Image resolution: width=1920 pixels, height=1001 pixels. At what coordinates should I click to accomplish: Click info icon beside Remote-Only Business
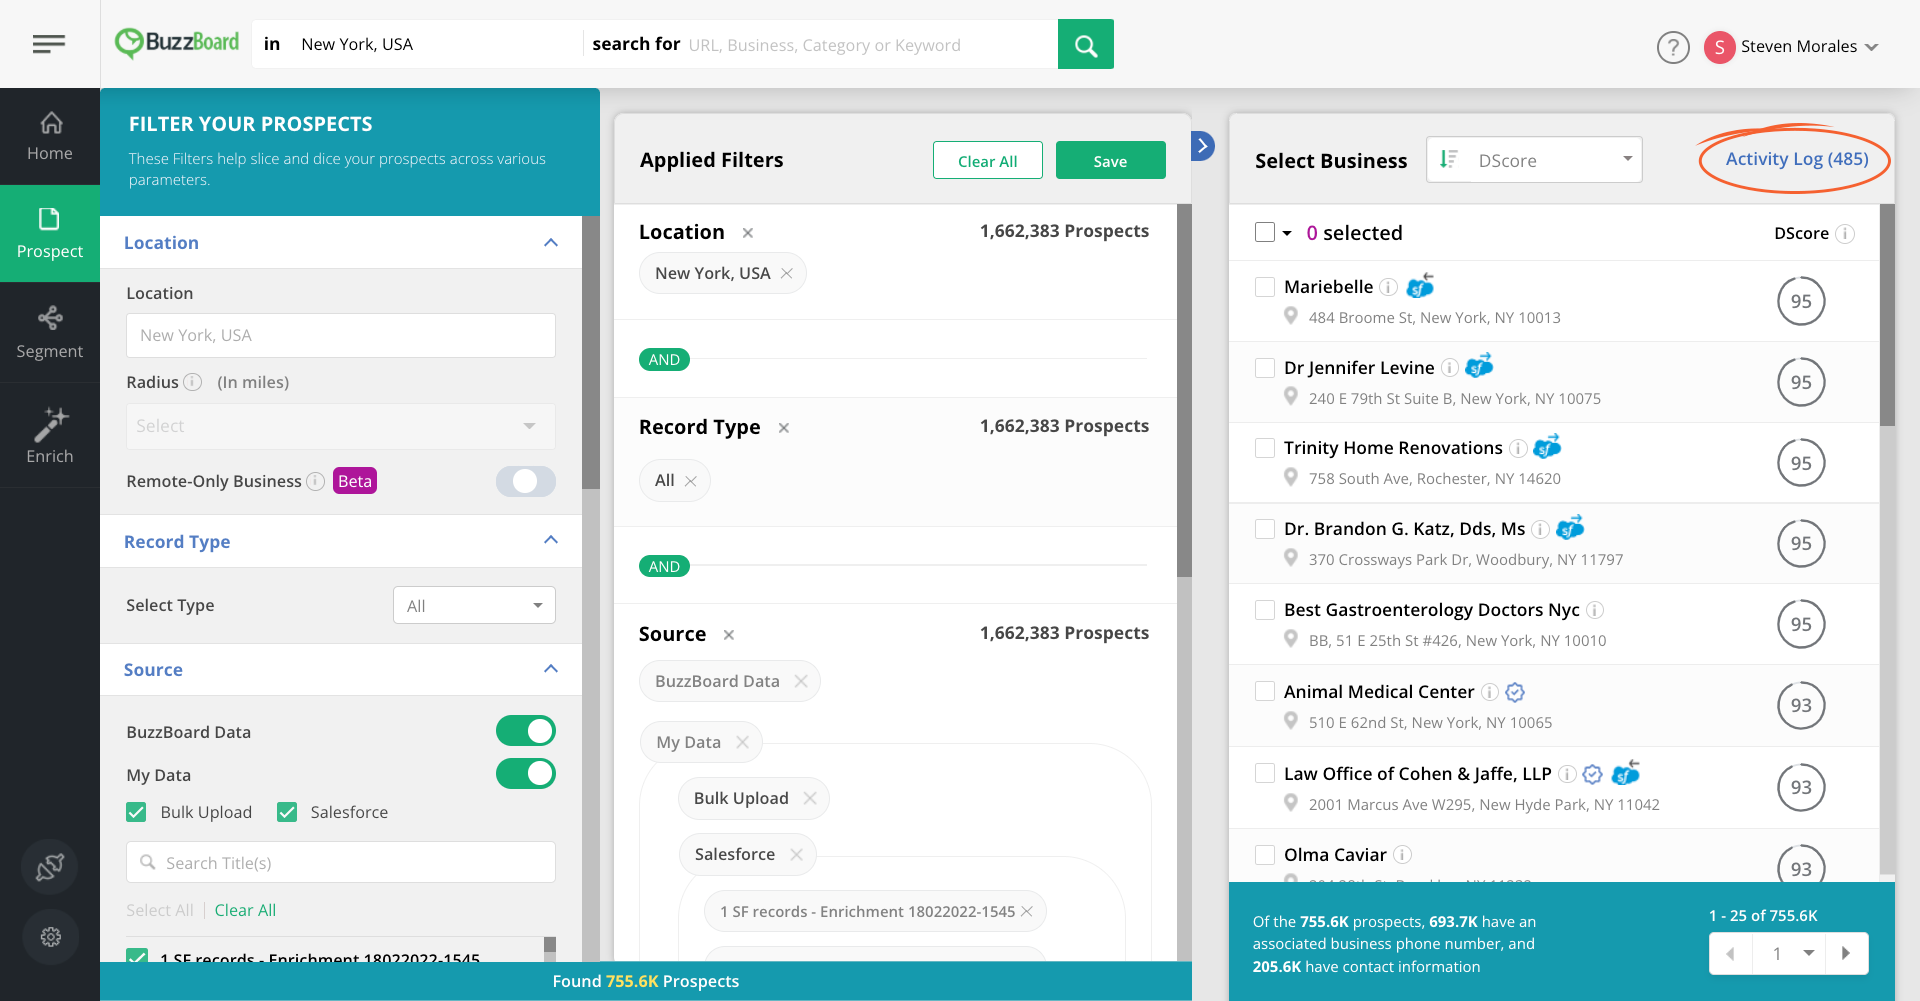316,481
